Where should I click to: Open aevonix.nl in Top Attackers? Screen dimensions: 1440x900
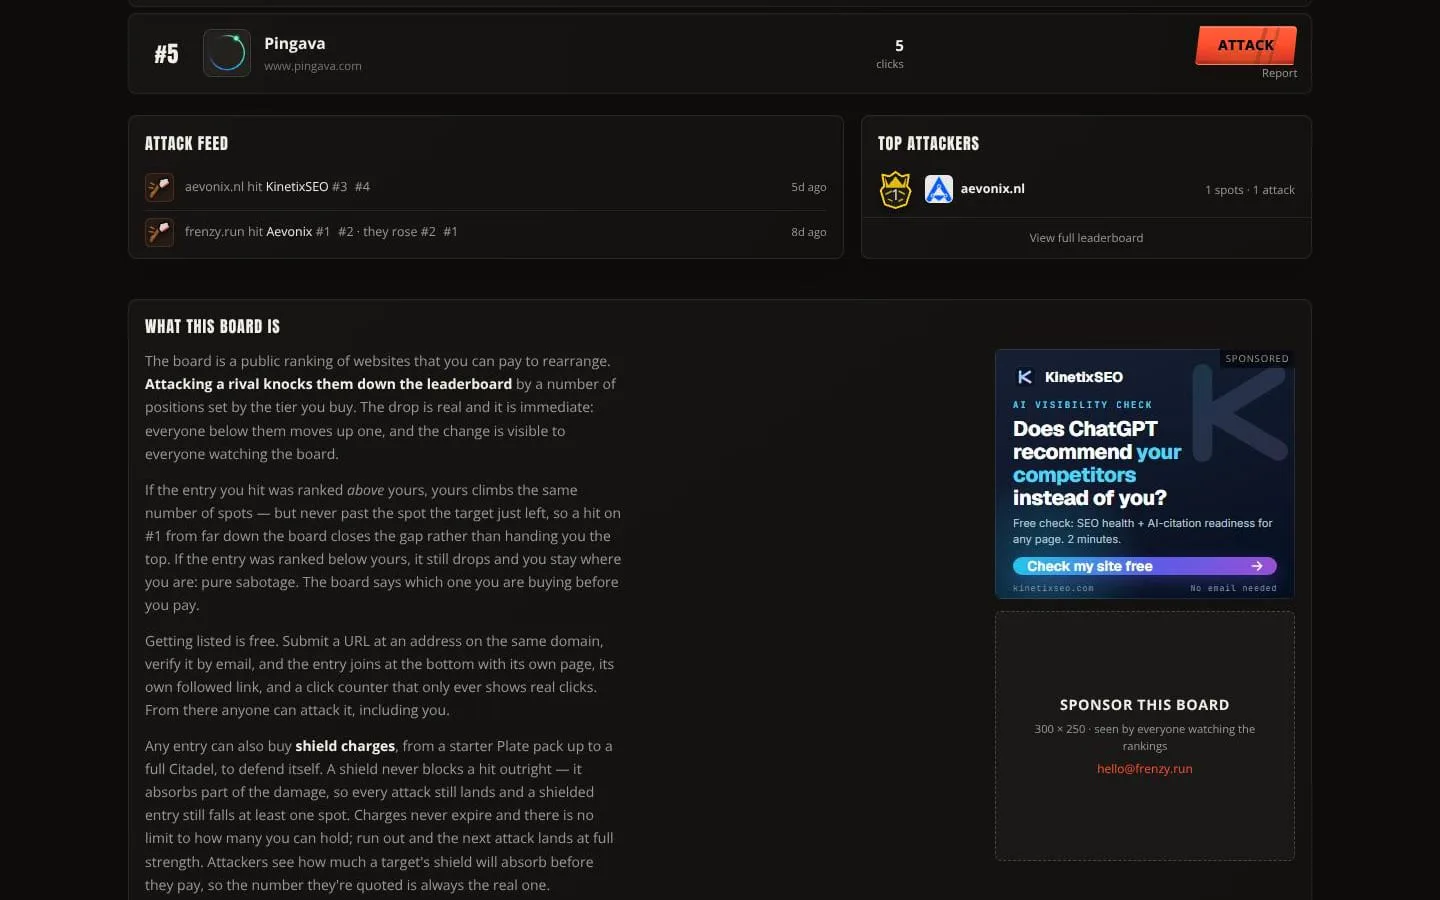coord(992,188)
